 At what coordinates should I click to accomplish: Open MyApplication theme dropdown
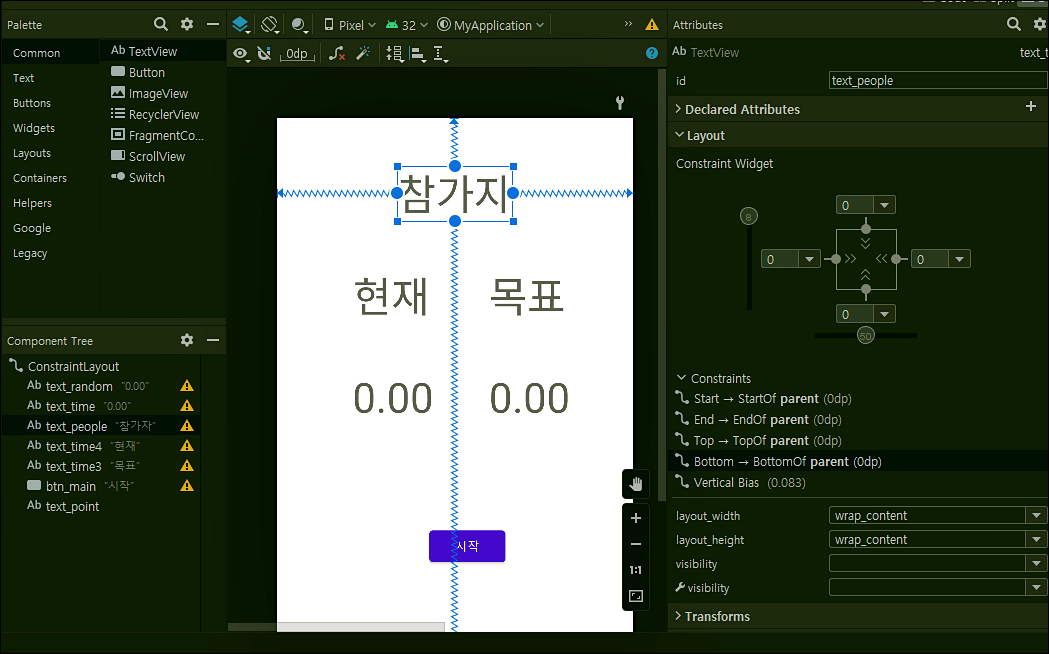click(490, 25)
